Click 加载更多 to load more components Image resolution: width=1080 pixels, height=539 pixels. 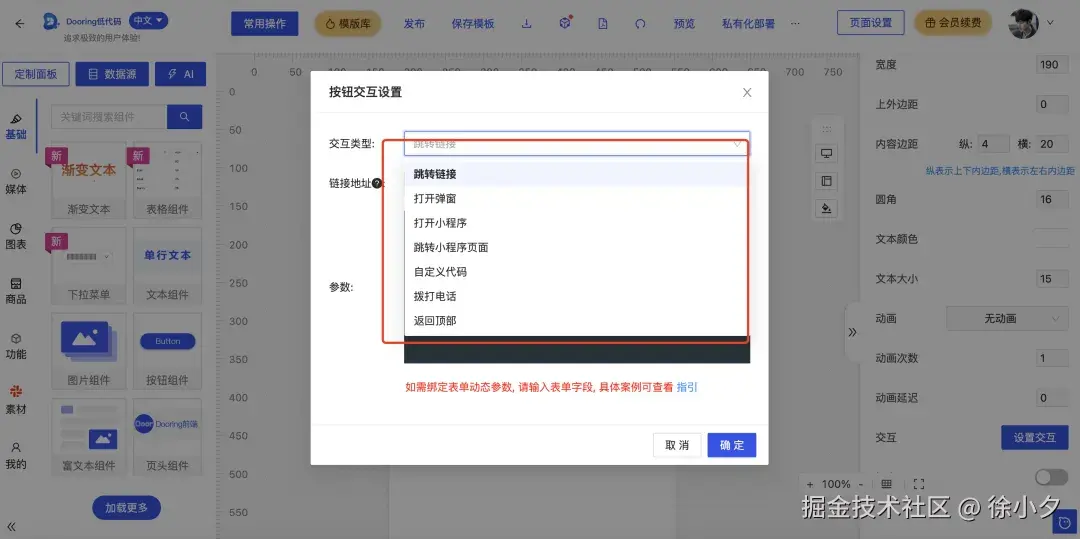127,508
